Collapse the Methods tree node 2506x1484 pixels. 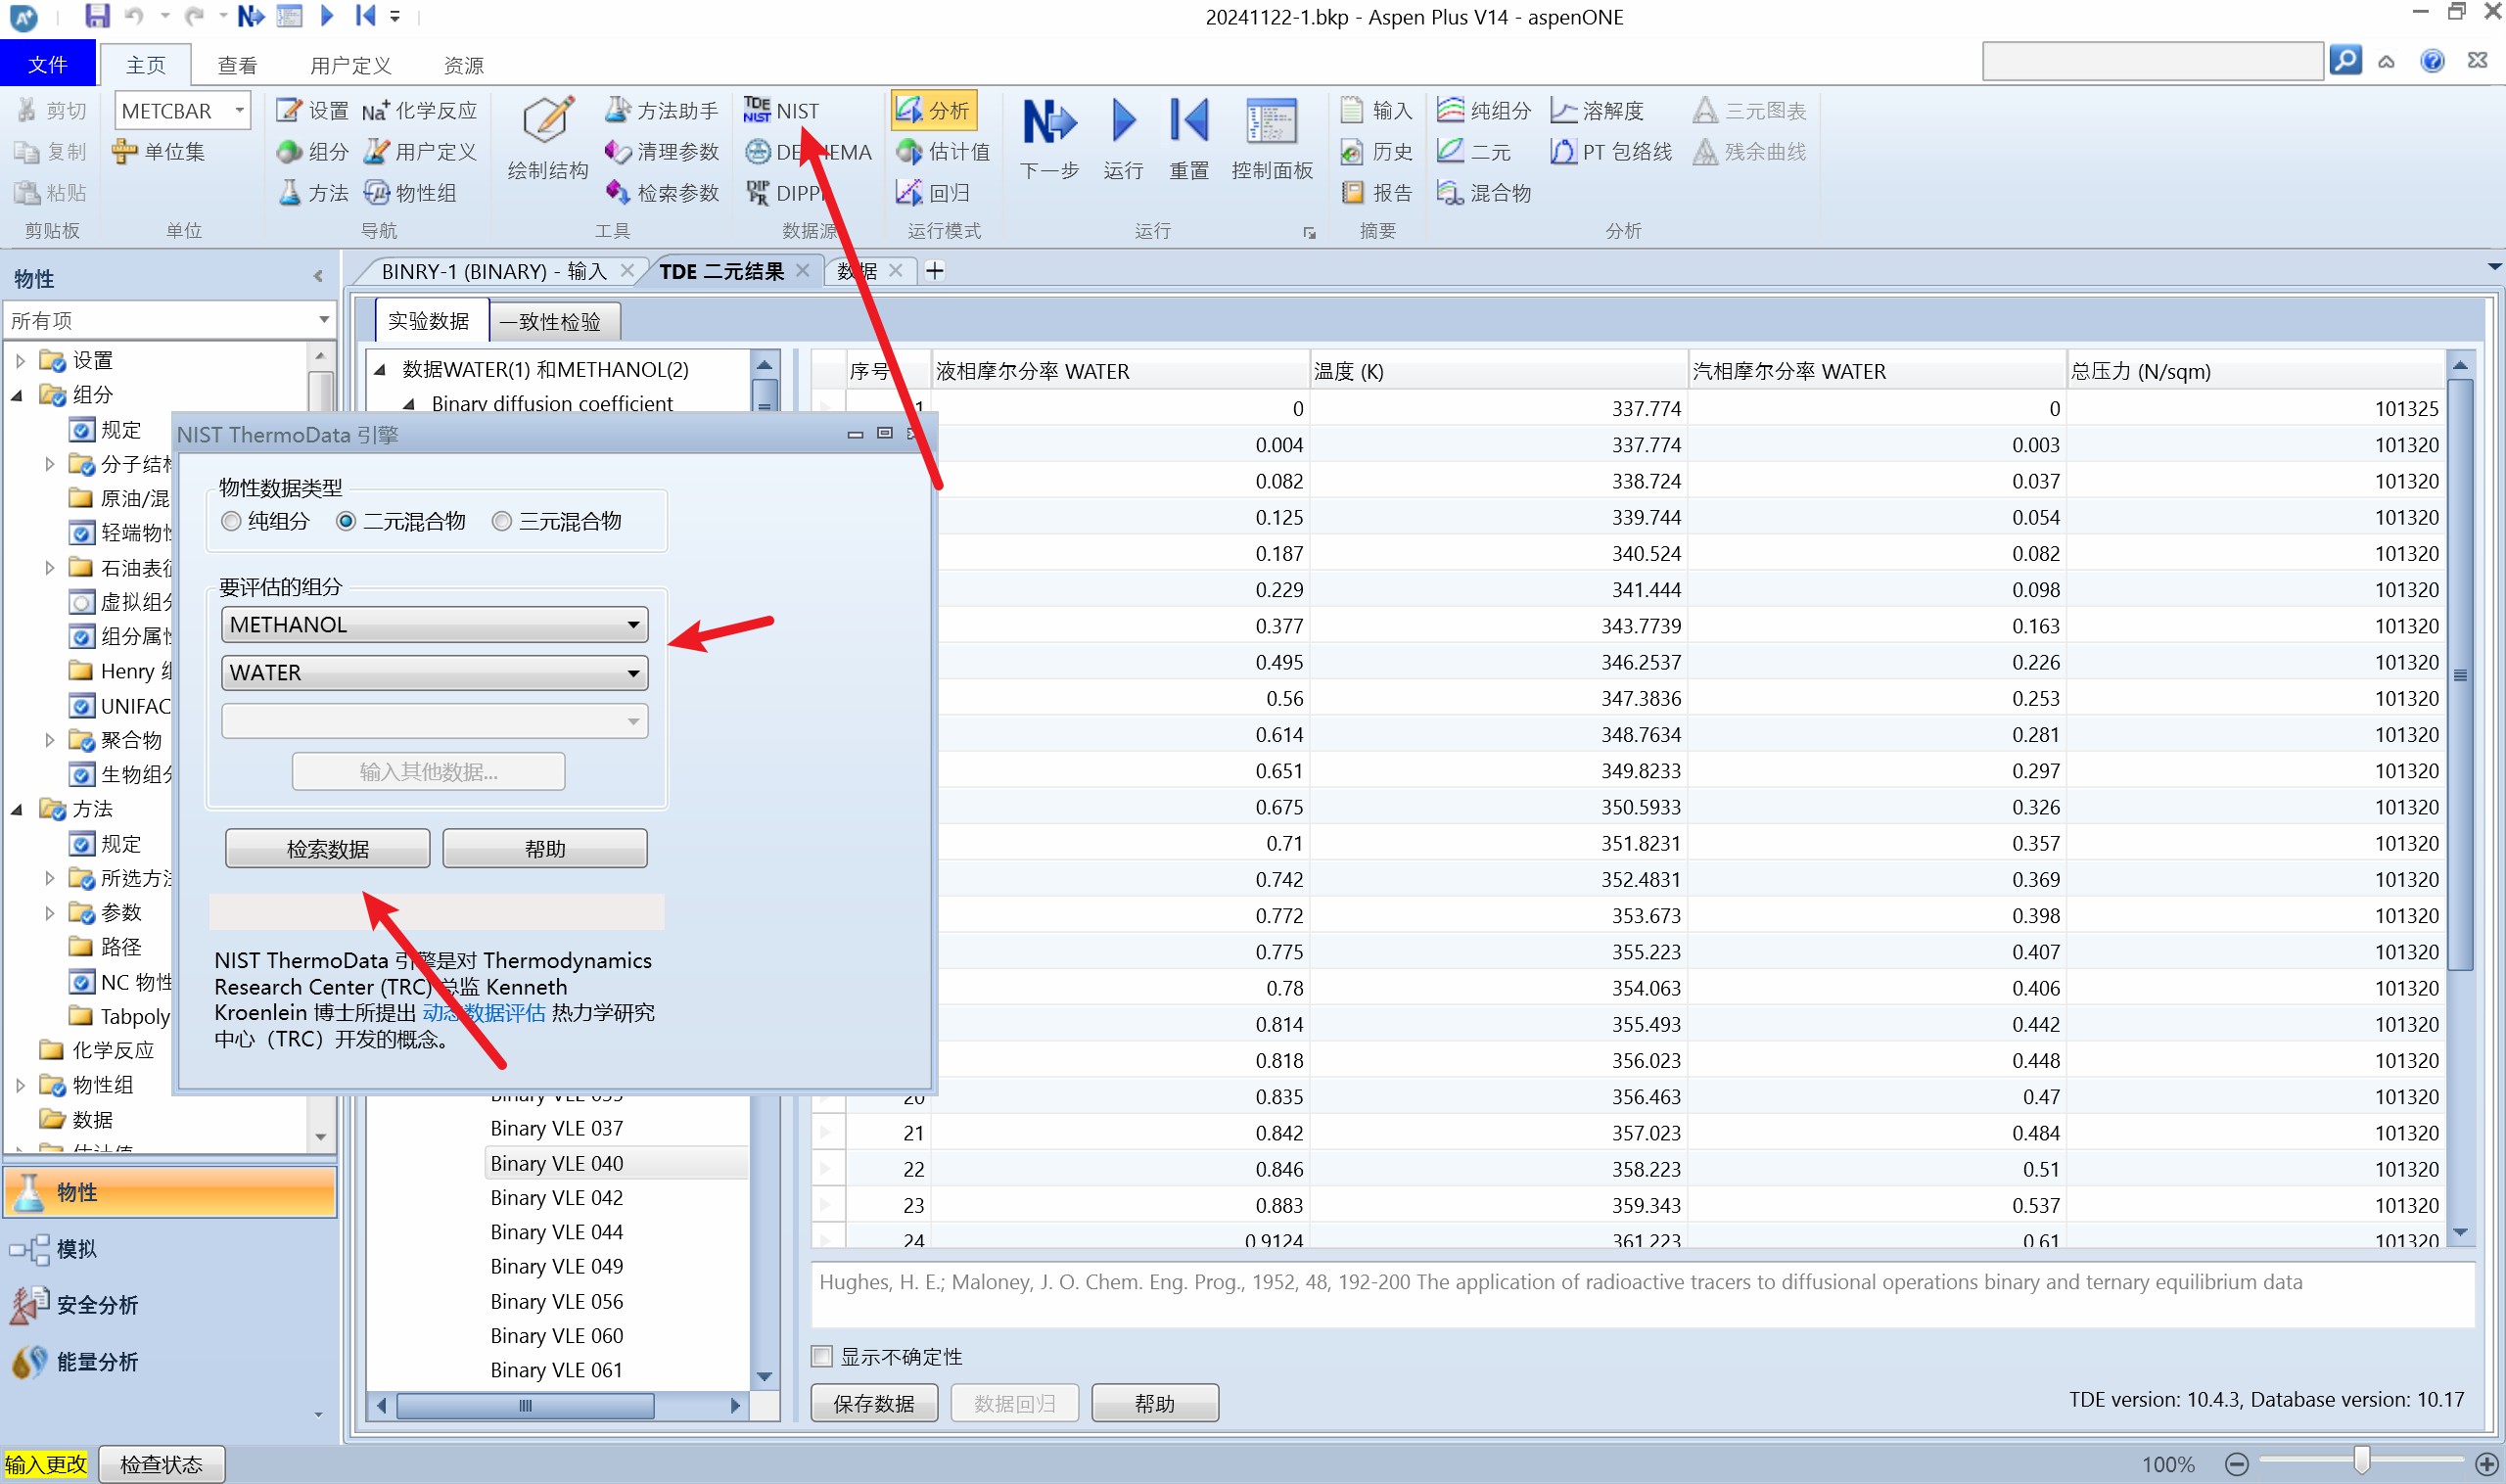(x=17, y=809)
